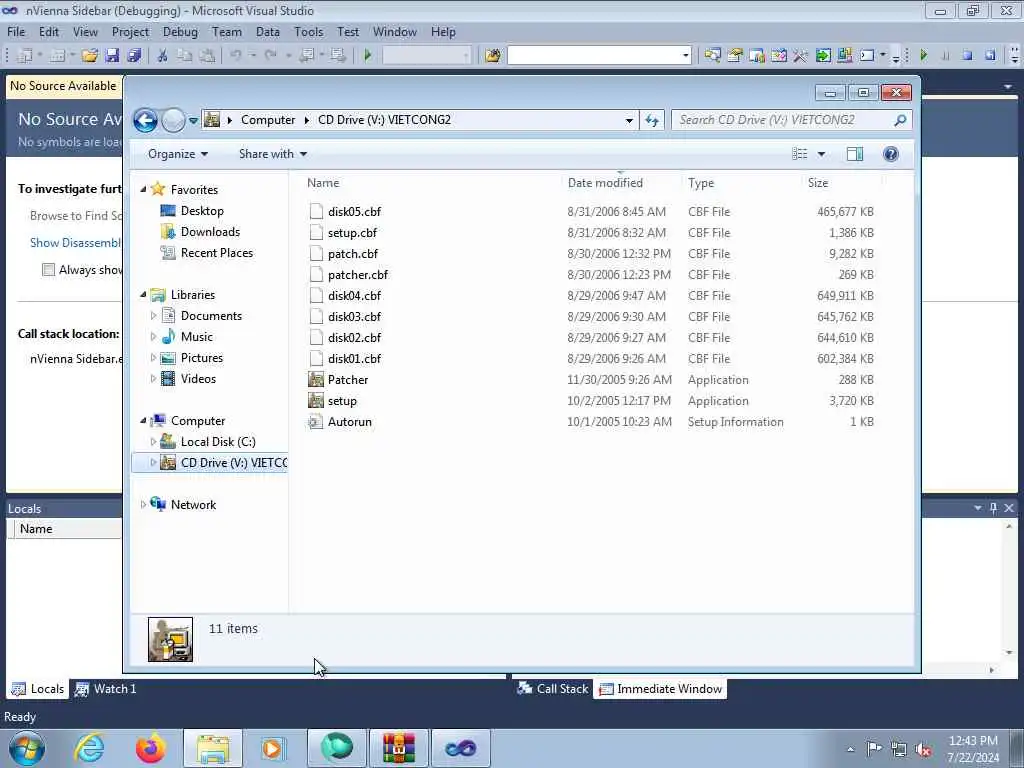The height and width of the screenshot is (768, 1024).
Task: Click the Explorer Back navigation arrow
Action: pos(145,120)
